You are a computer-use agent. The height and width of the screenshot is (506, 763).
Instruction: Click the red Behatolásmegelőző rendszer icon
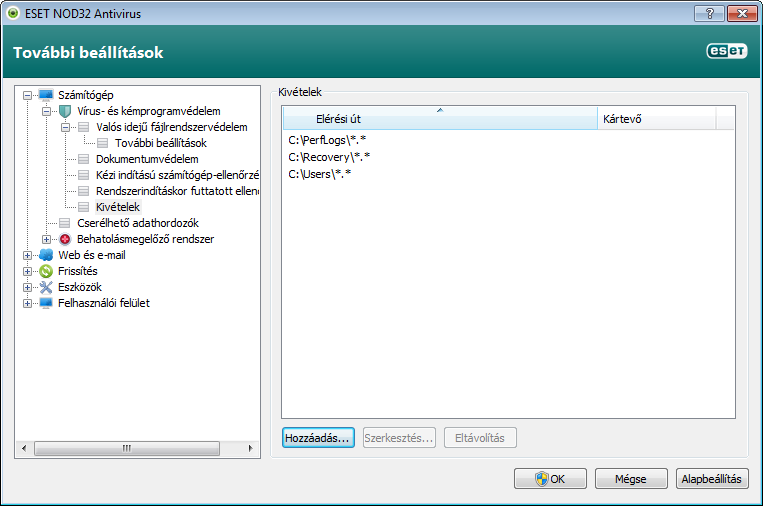click(65, 239)
